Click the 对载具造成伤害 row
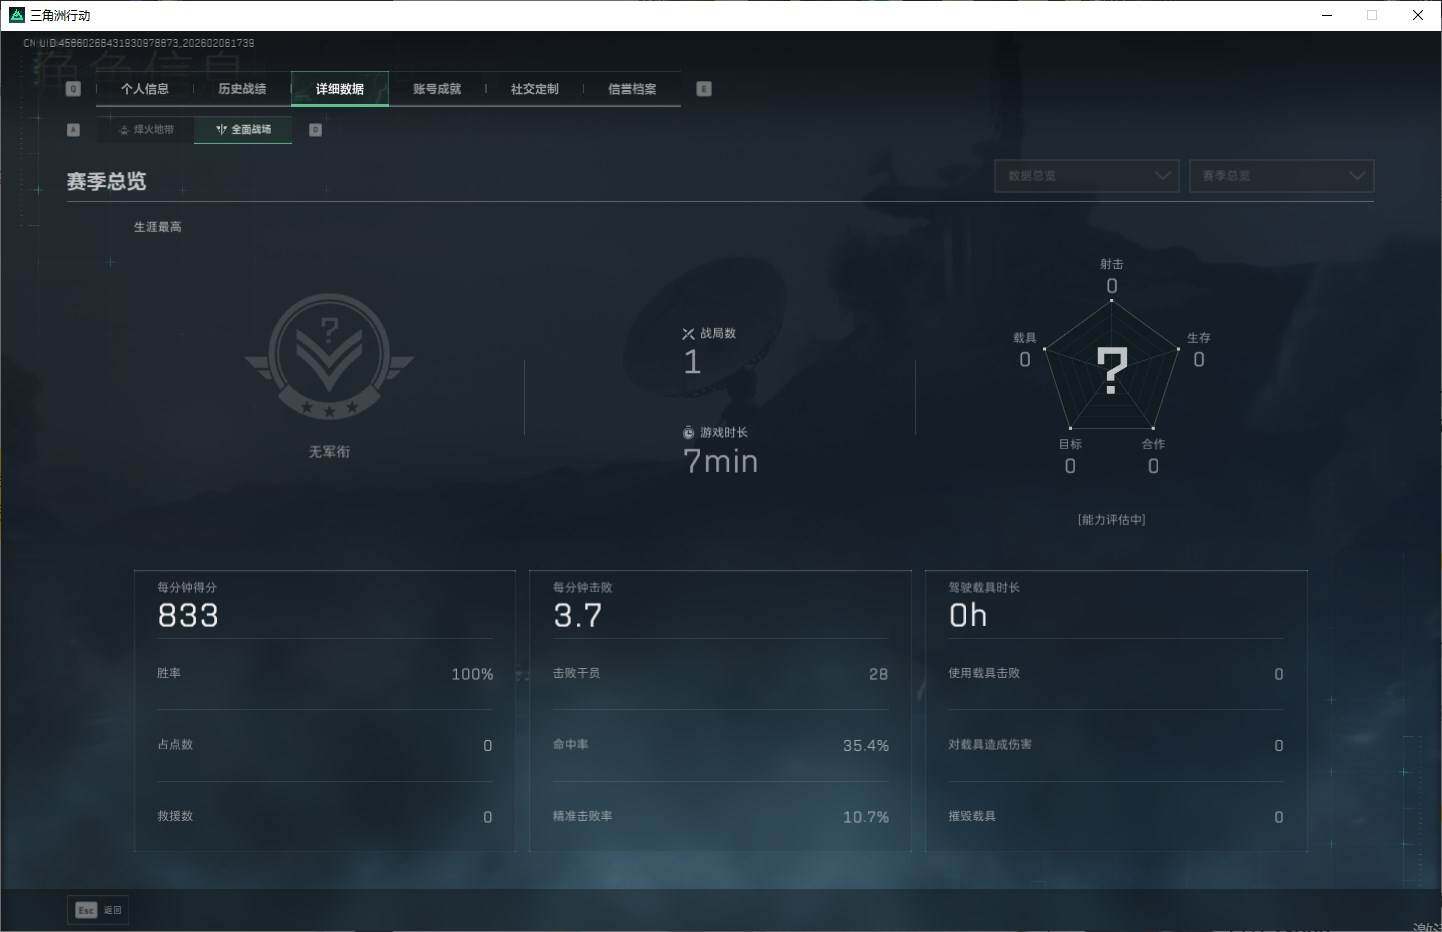 (x=1116, y=745)
